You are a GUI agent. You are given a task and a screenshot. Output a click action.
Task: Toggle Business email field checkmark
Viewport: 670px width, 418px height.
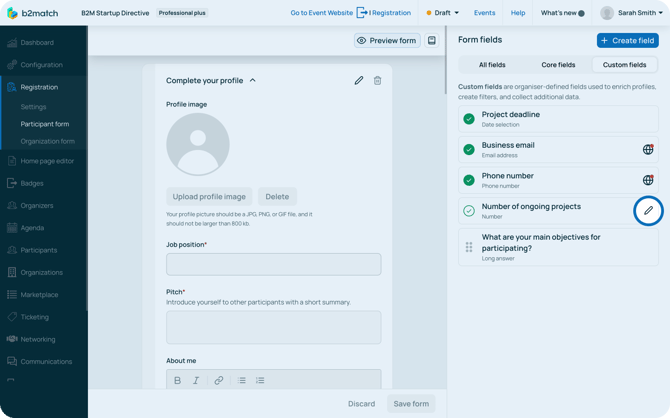[469, 150]
